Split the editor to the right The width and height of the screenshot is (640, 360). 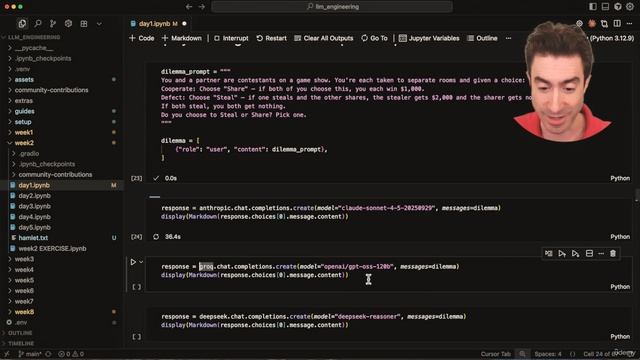coord(617,24)
